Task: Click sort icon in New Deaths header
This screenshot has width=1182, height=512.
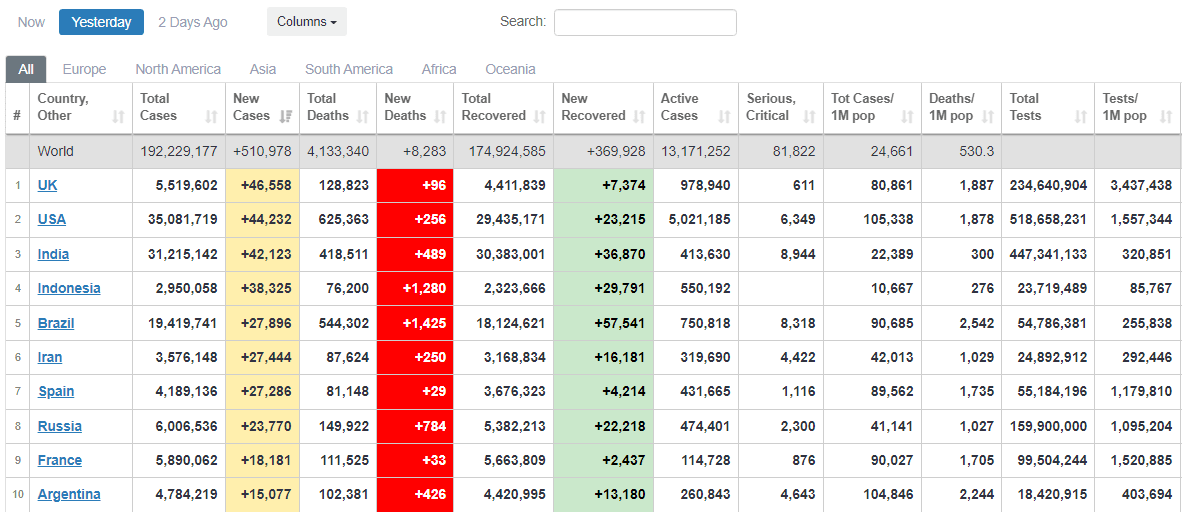Action: coord(442,116)
